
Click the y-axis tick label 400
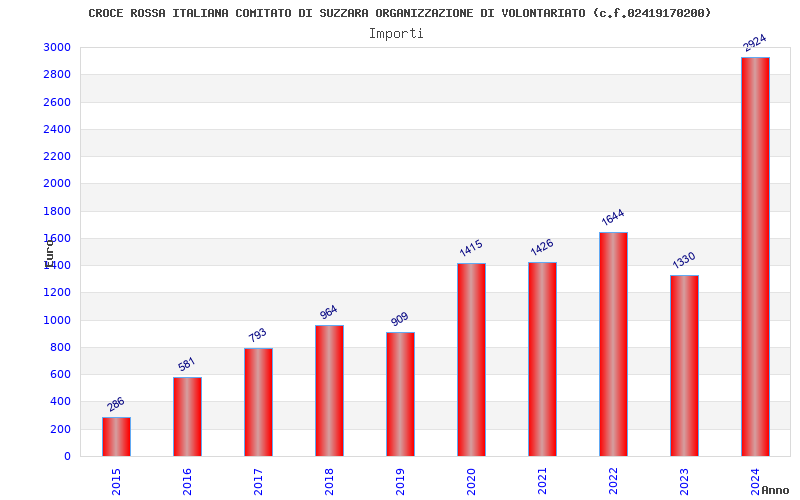click(61, 402)
